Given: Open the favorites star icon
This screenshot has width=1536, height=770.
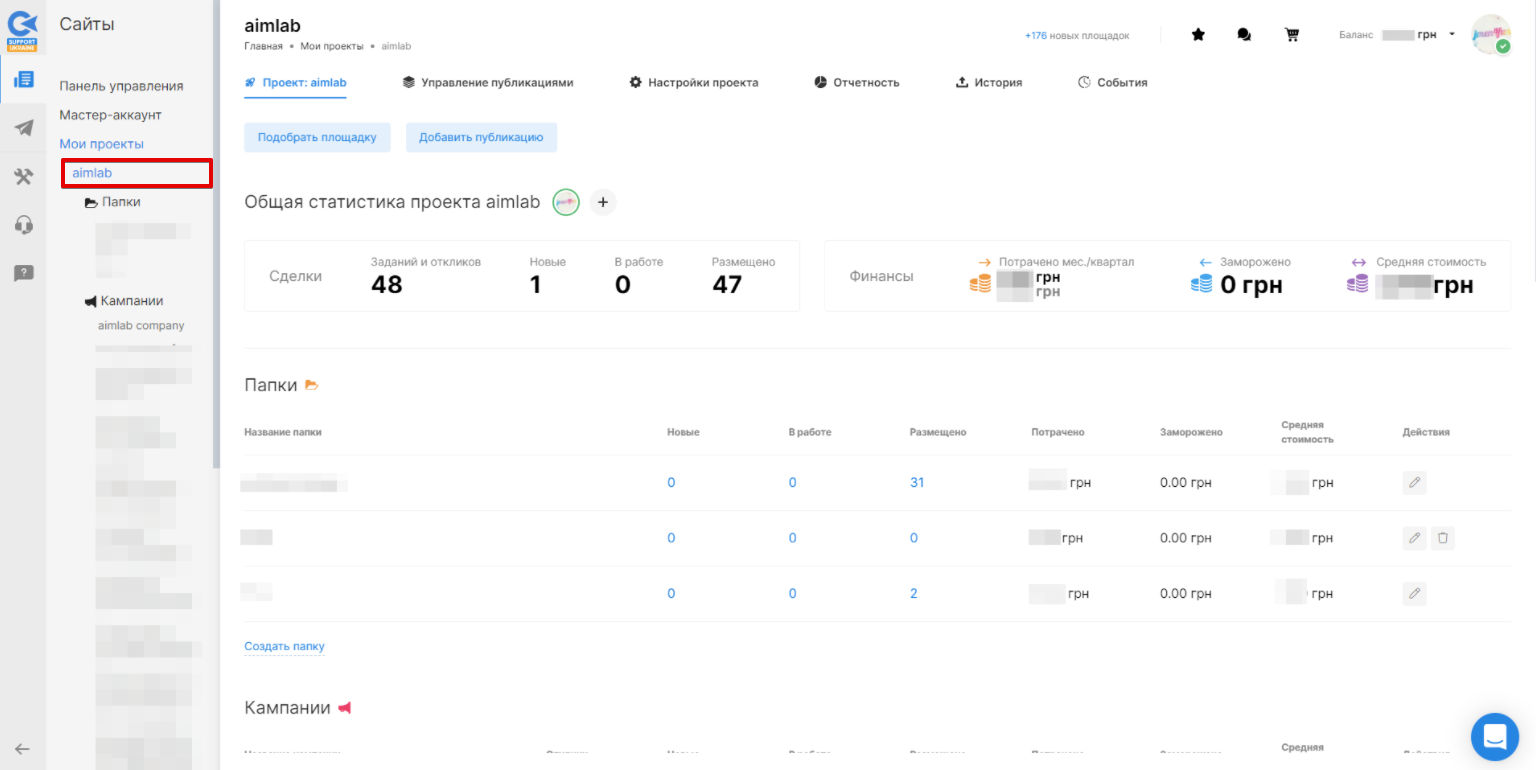Looking at the screenshot, I should point(1198,35).
